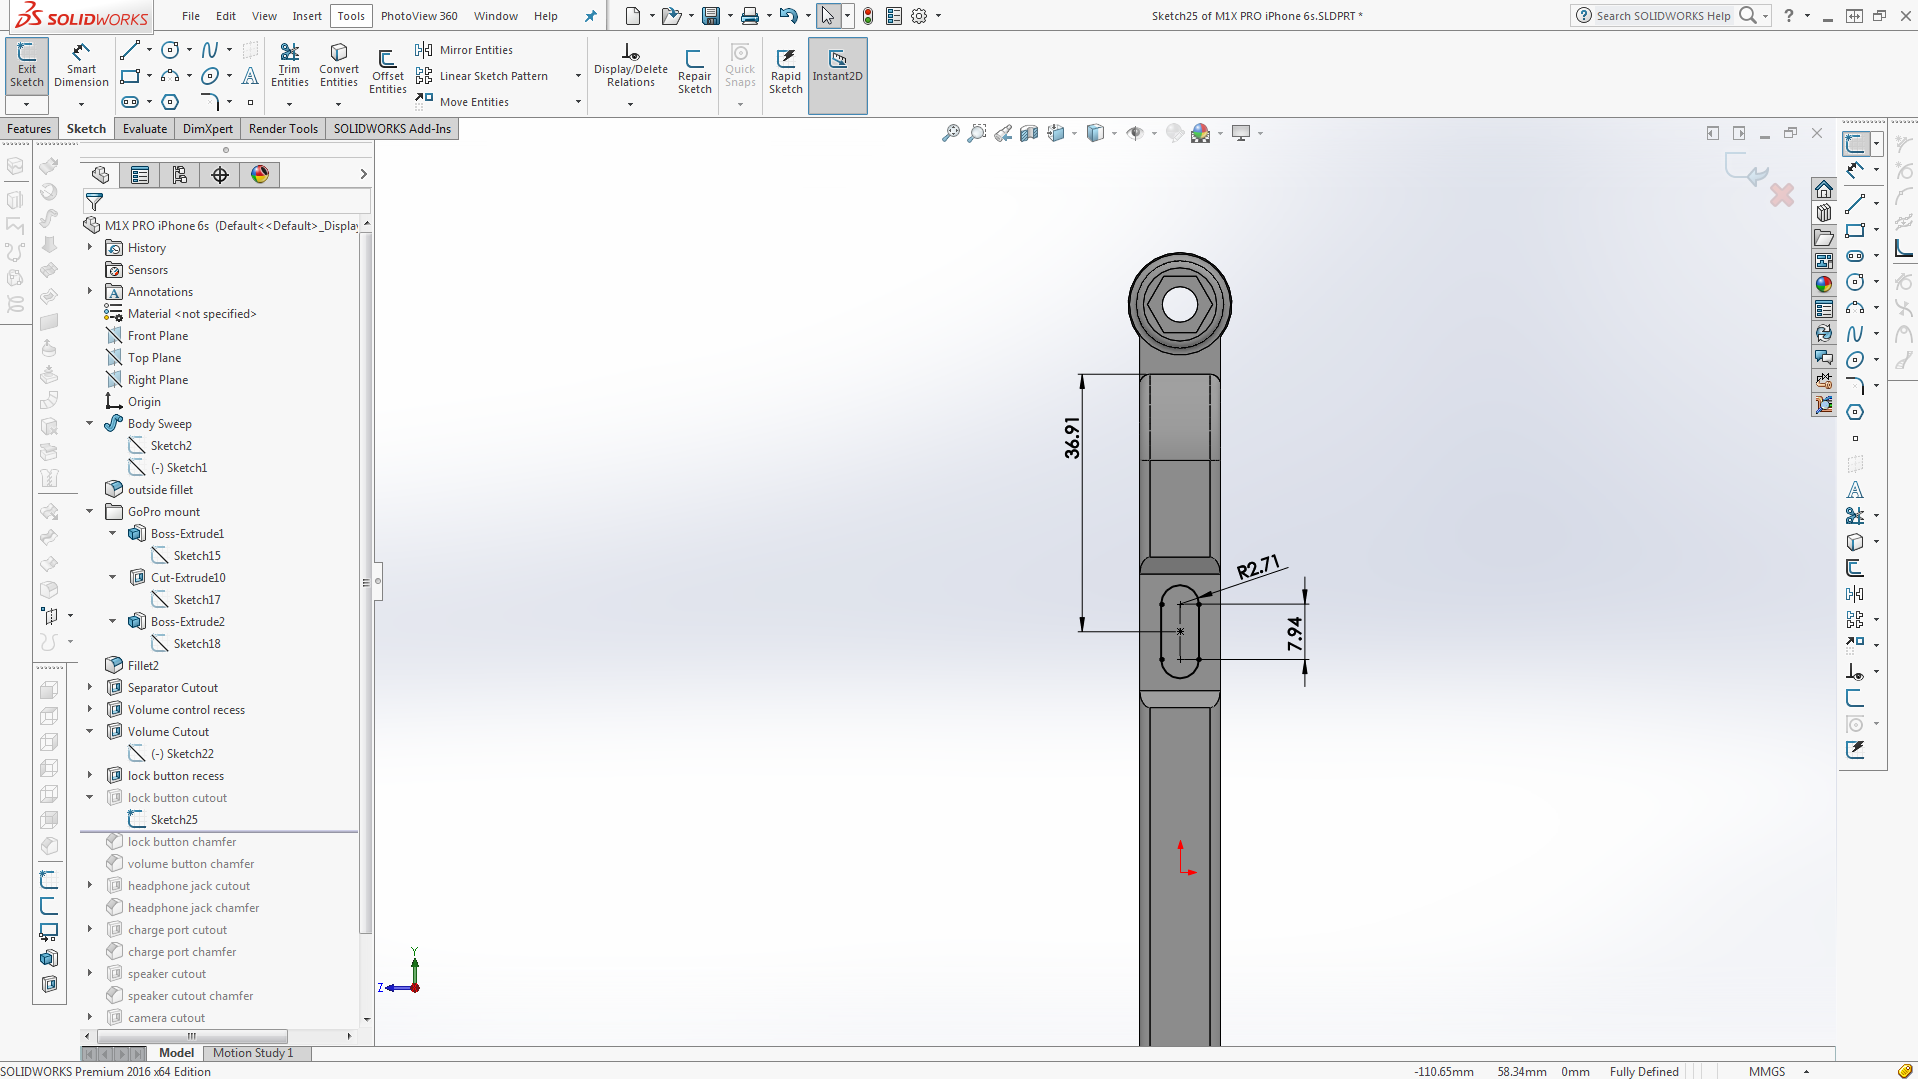Select the Trim Entities tool
This screenshot has height=1079, width=1918.
(289, 66)
